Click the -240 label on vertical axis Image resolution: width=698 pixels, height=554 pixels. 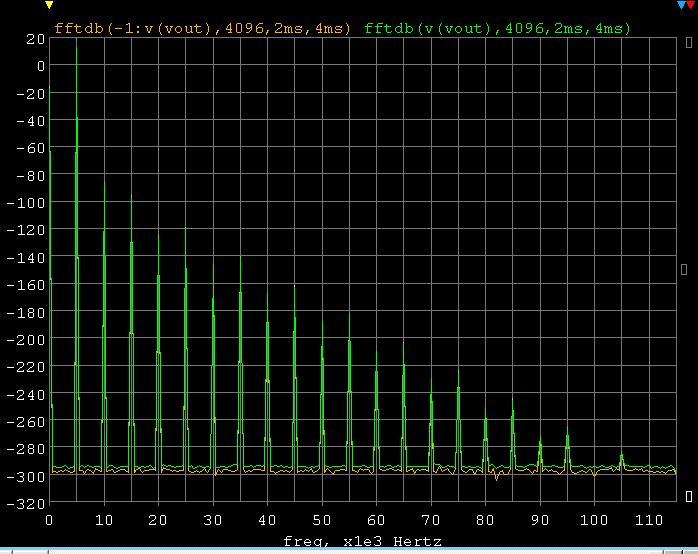click(x=26, y=395)
